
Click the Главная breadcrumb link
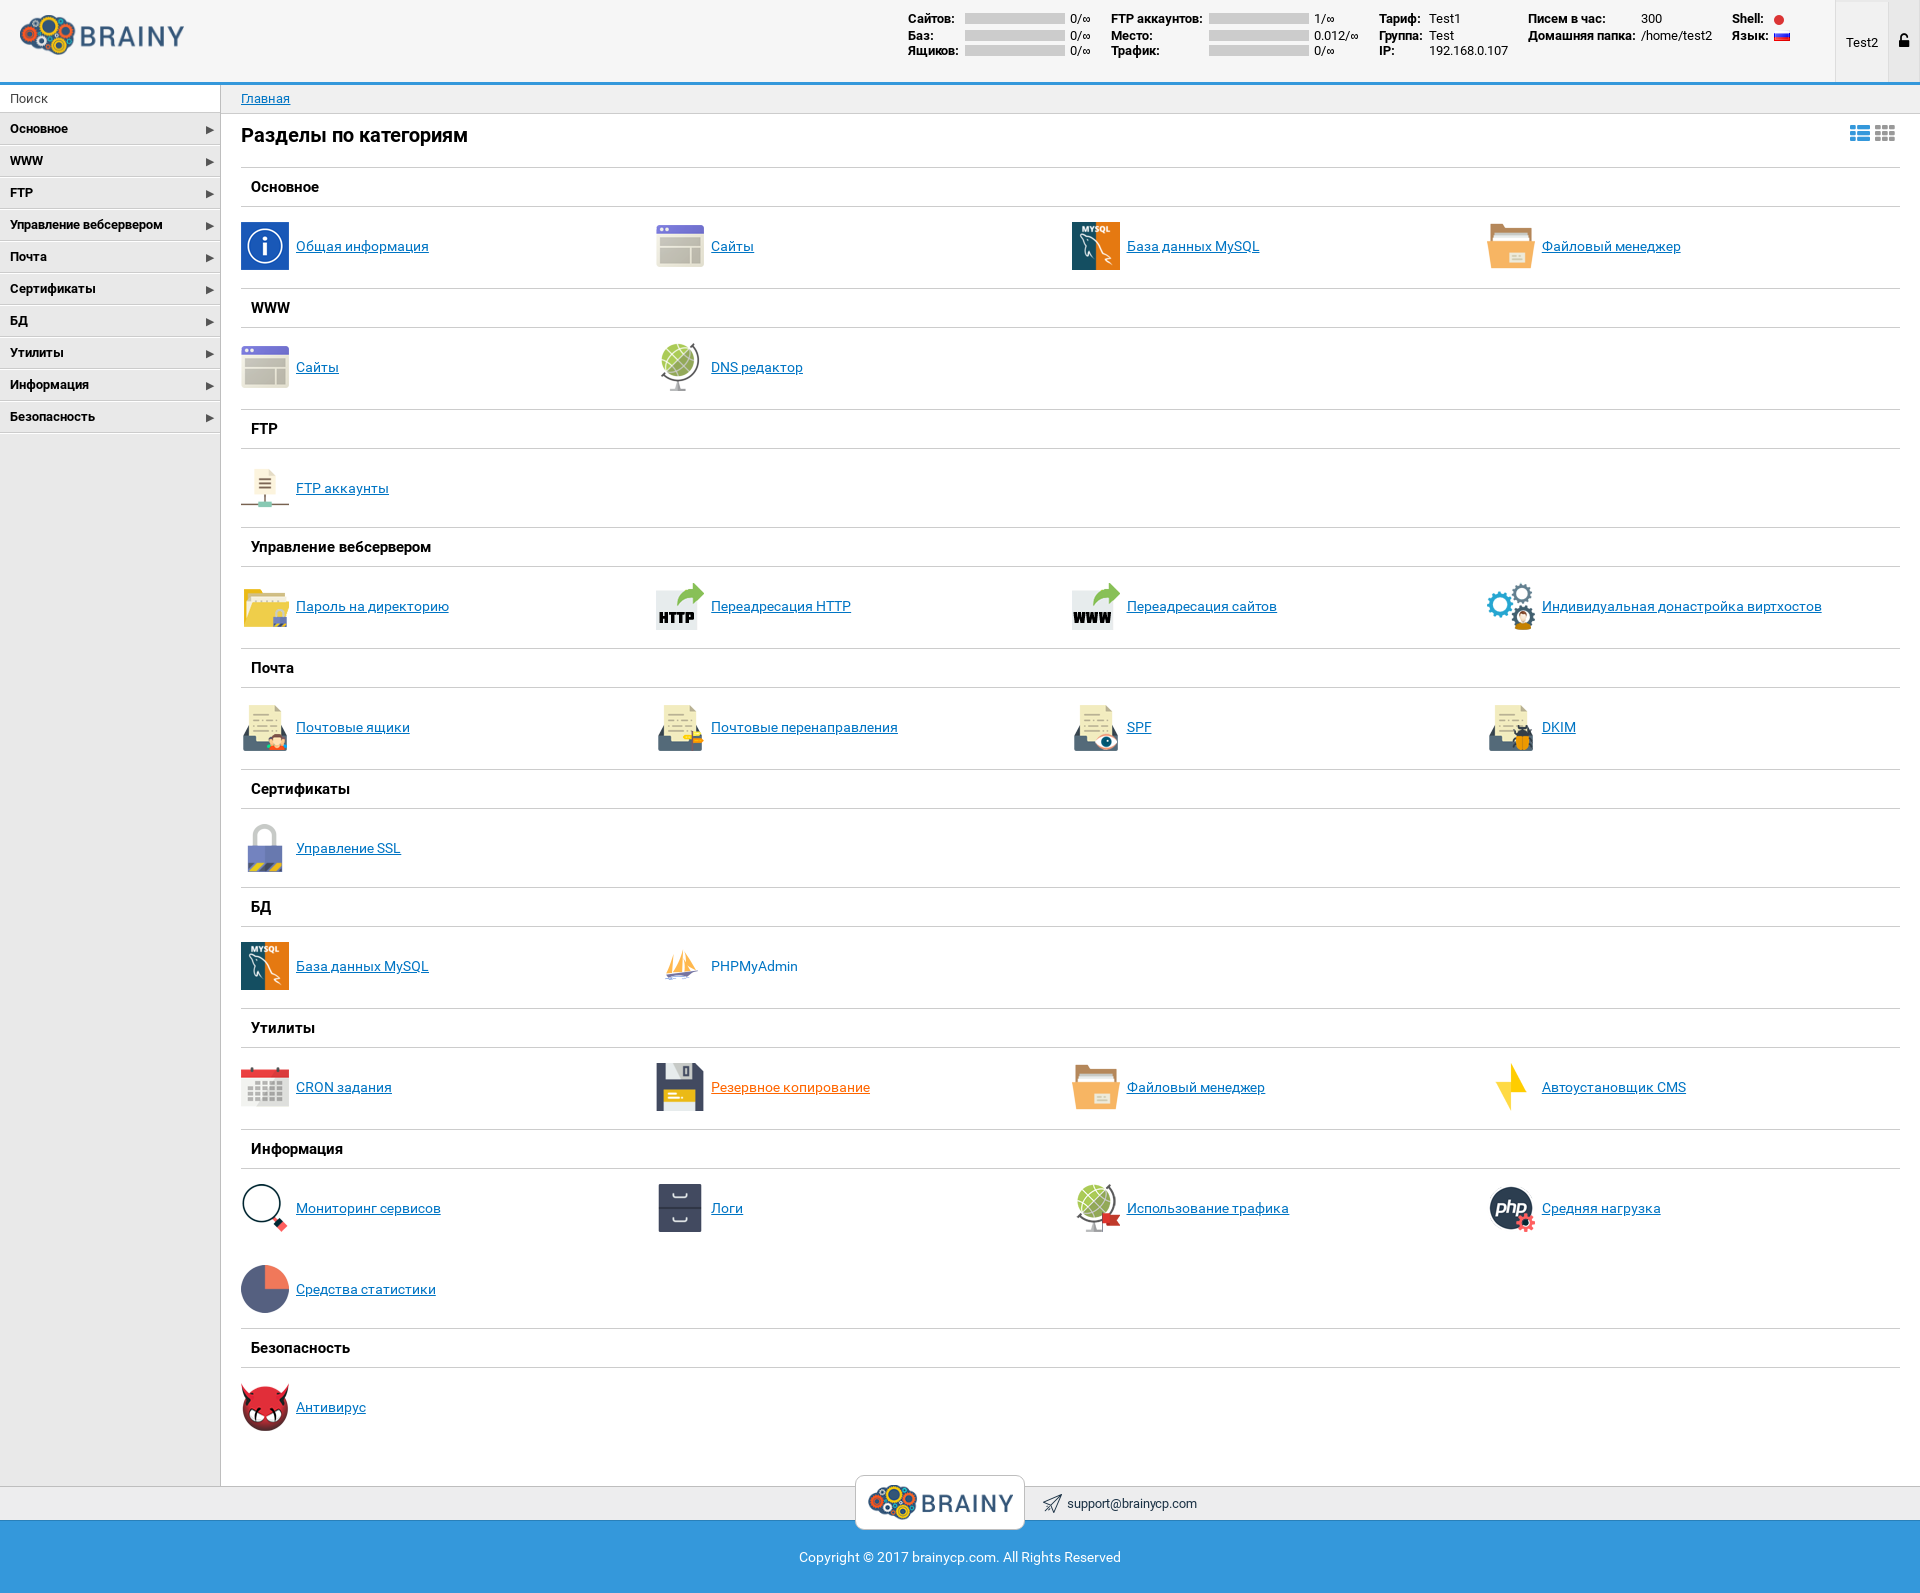click(x=265, y=98)
